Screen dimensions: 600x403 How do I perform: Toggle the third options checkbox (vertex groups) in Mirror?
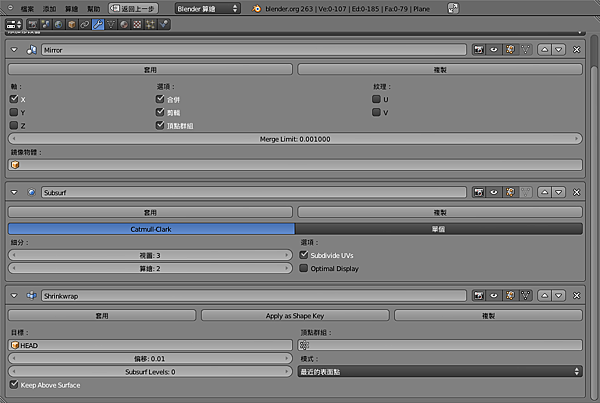160,125
